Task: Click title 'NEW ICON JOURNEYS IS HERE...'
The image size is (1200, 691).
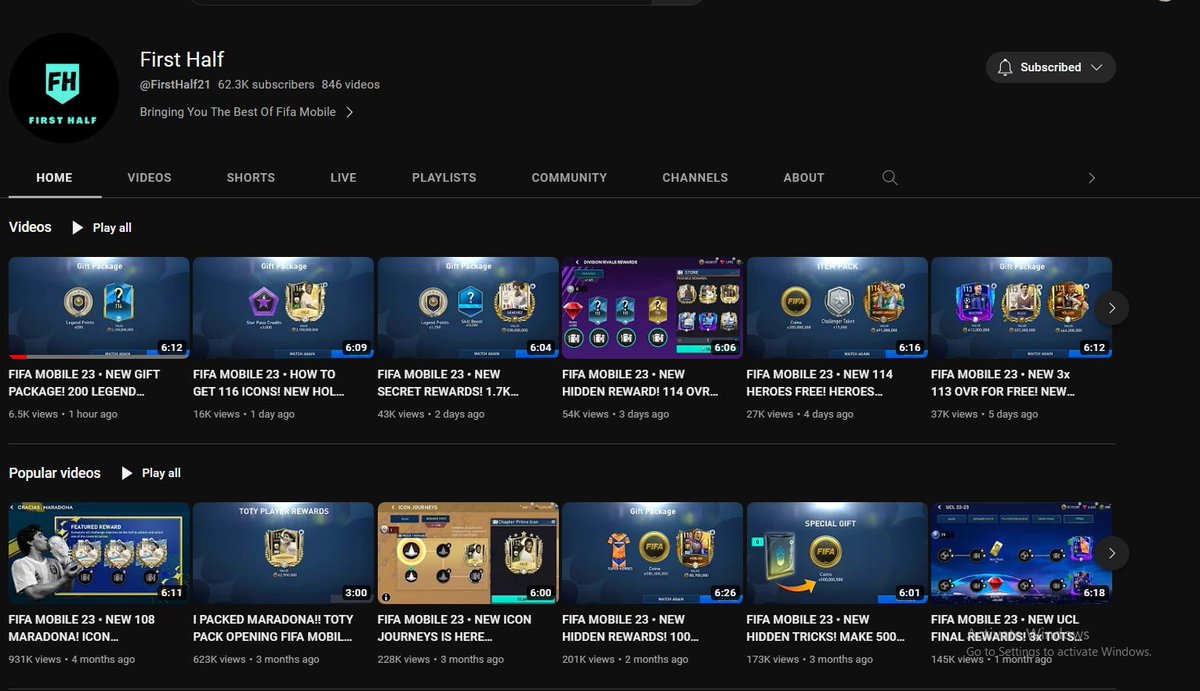Action: (x=455, y=628)
